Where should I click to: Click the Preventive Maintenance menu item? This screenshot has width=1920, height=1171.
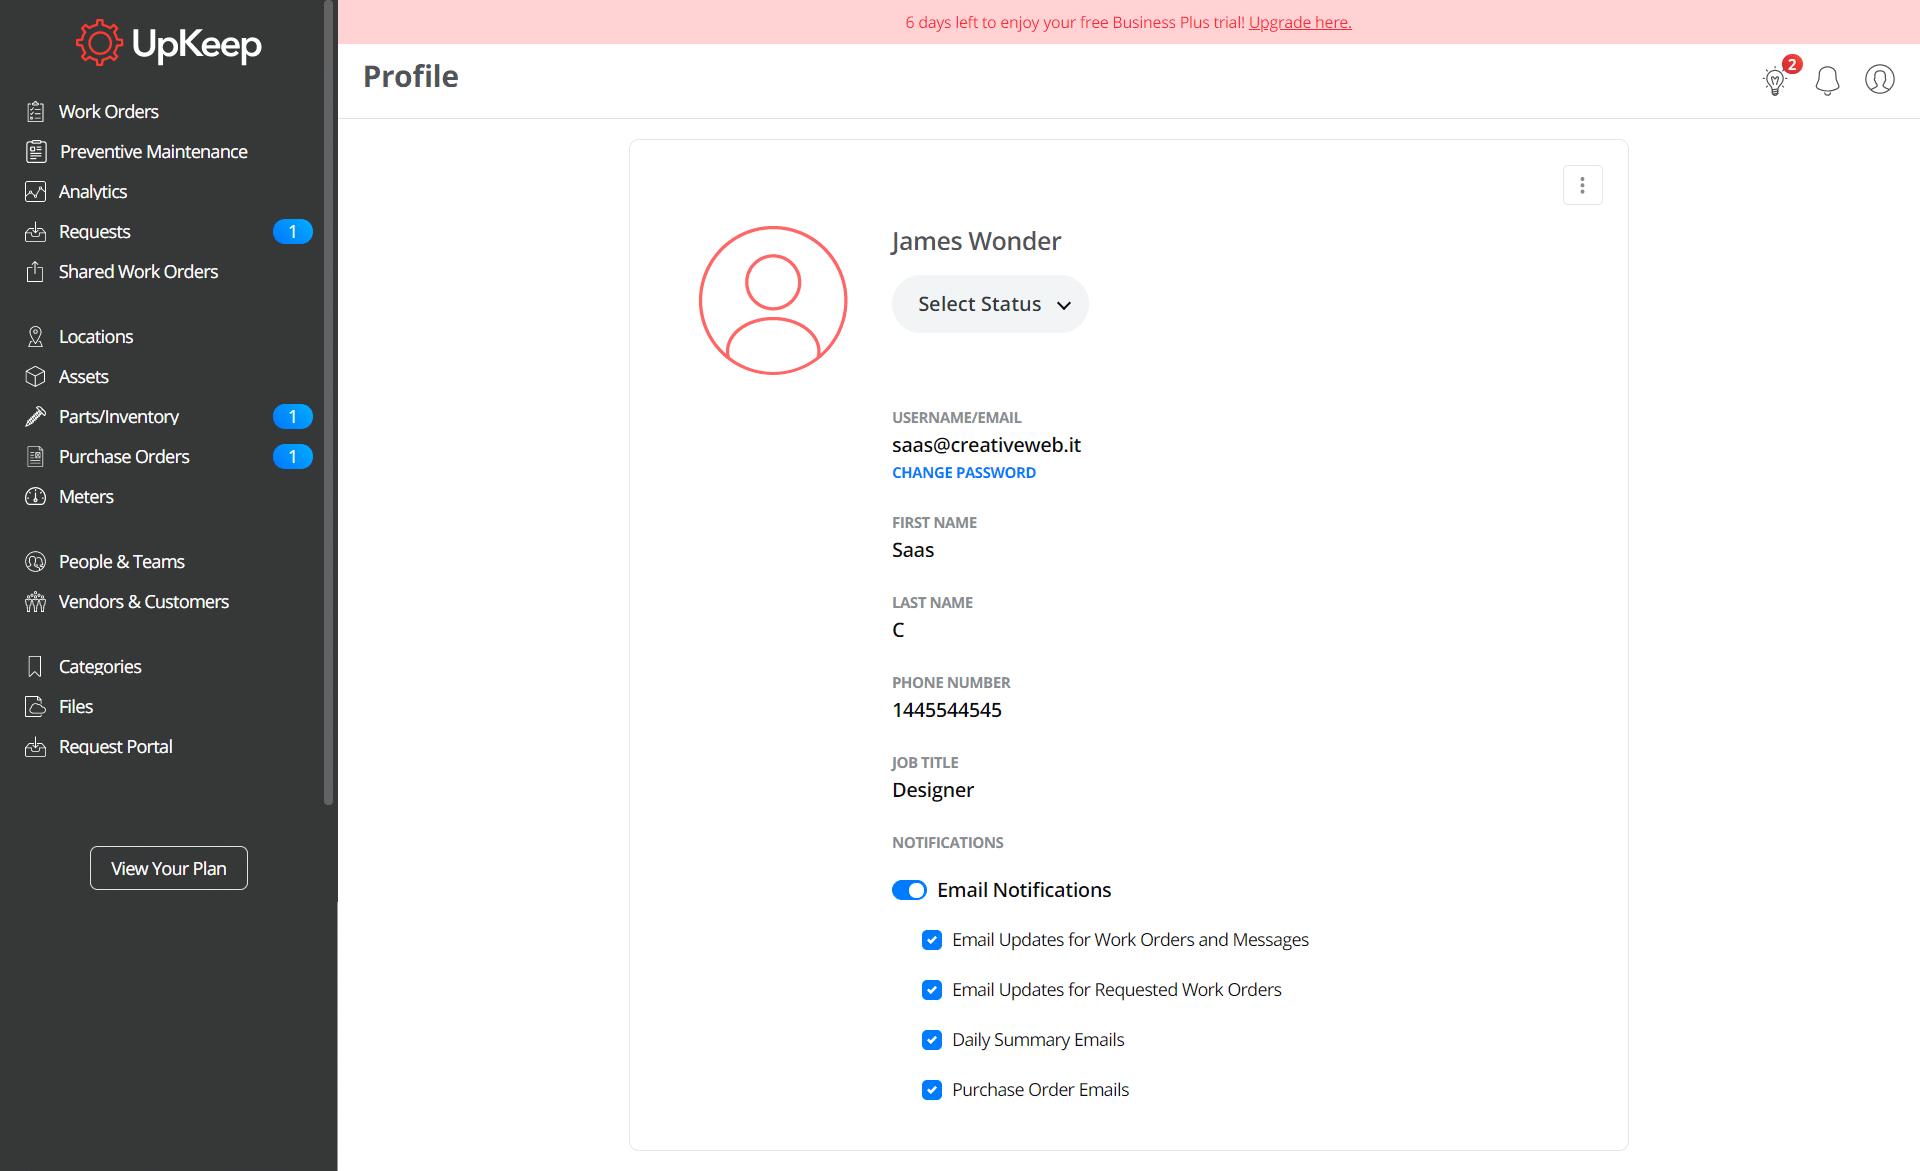[152, 151]
